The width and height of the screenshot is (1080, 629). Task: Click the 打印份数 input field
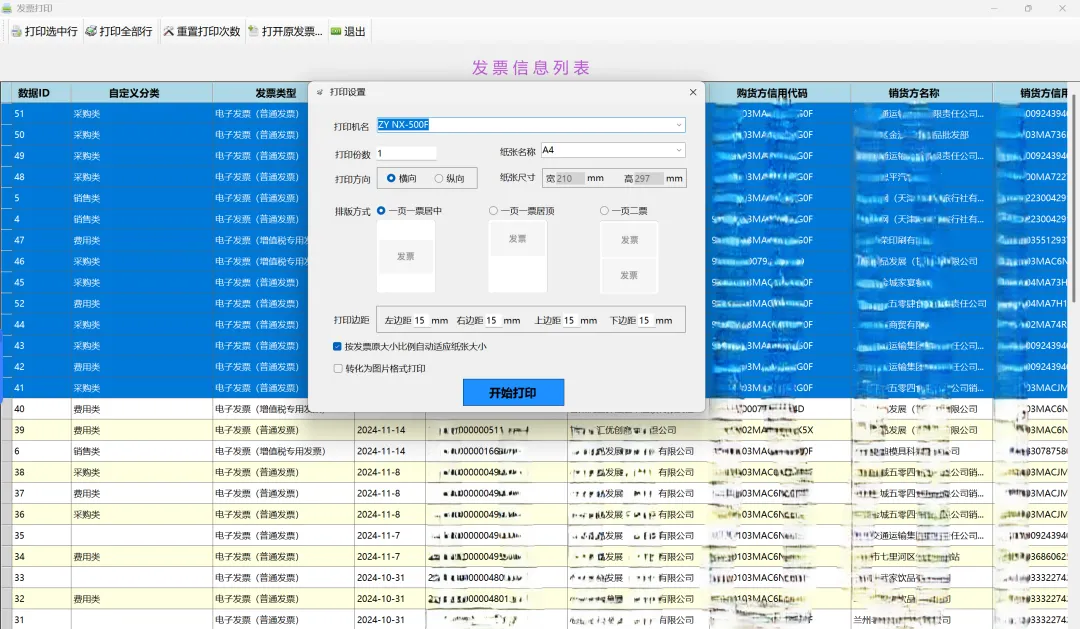pos(406,154)
